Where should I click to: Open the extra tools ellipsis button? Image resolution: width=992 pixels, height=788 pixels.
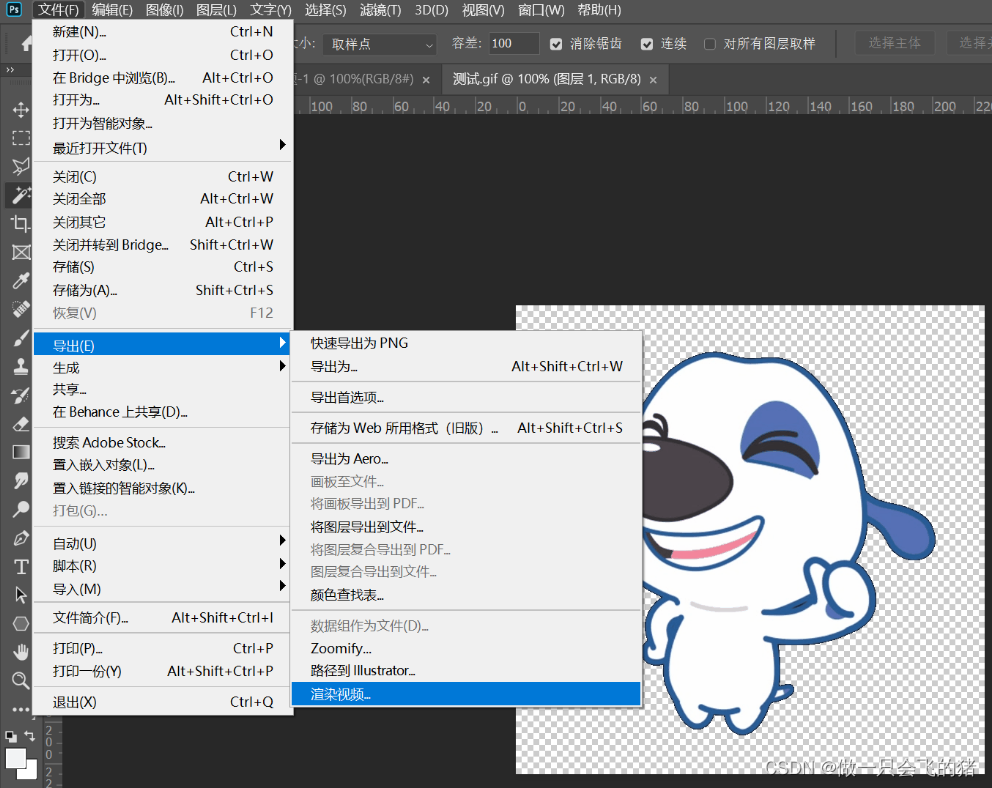(x=20, y=709)
